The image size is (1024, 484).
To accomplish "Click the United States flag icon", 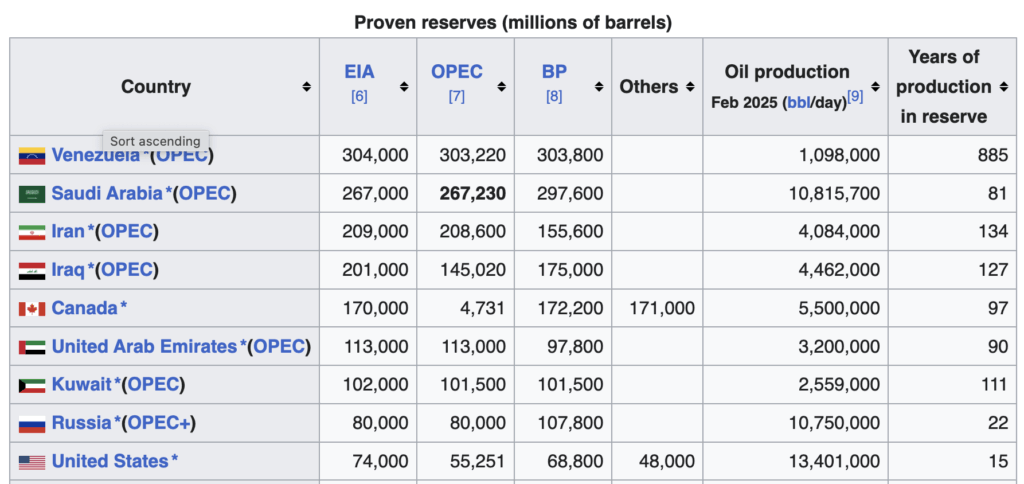I will point(32,462).
